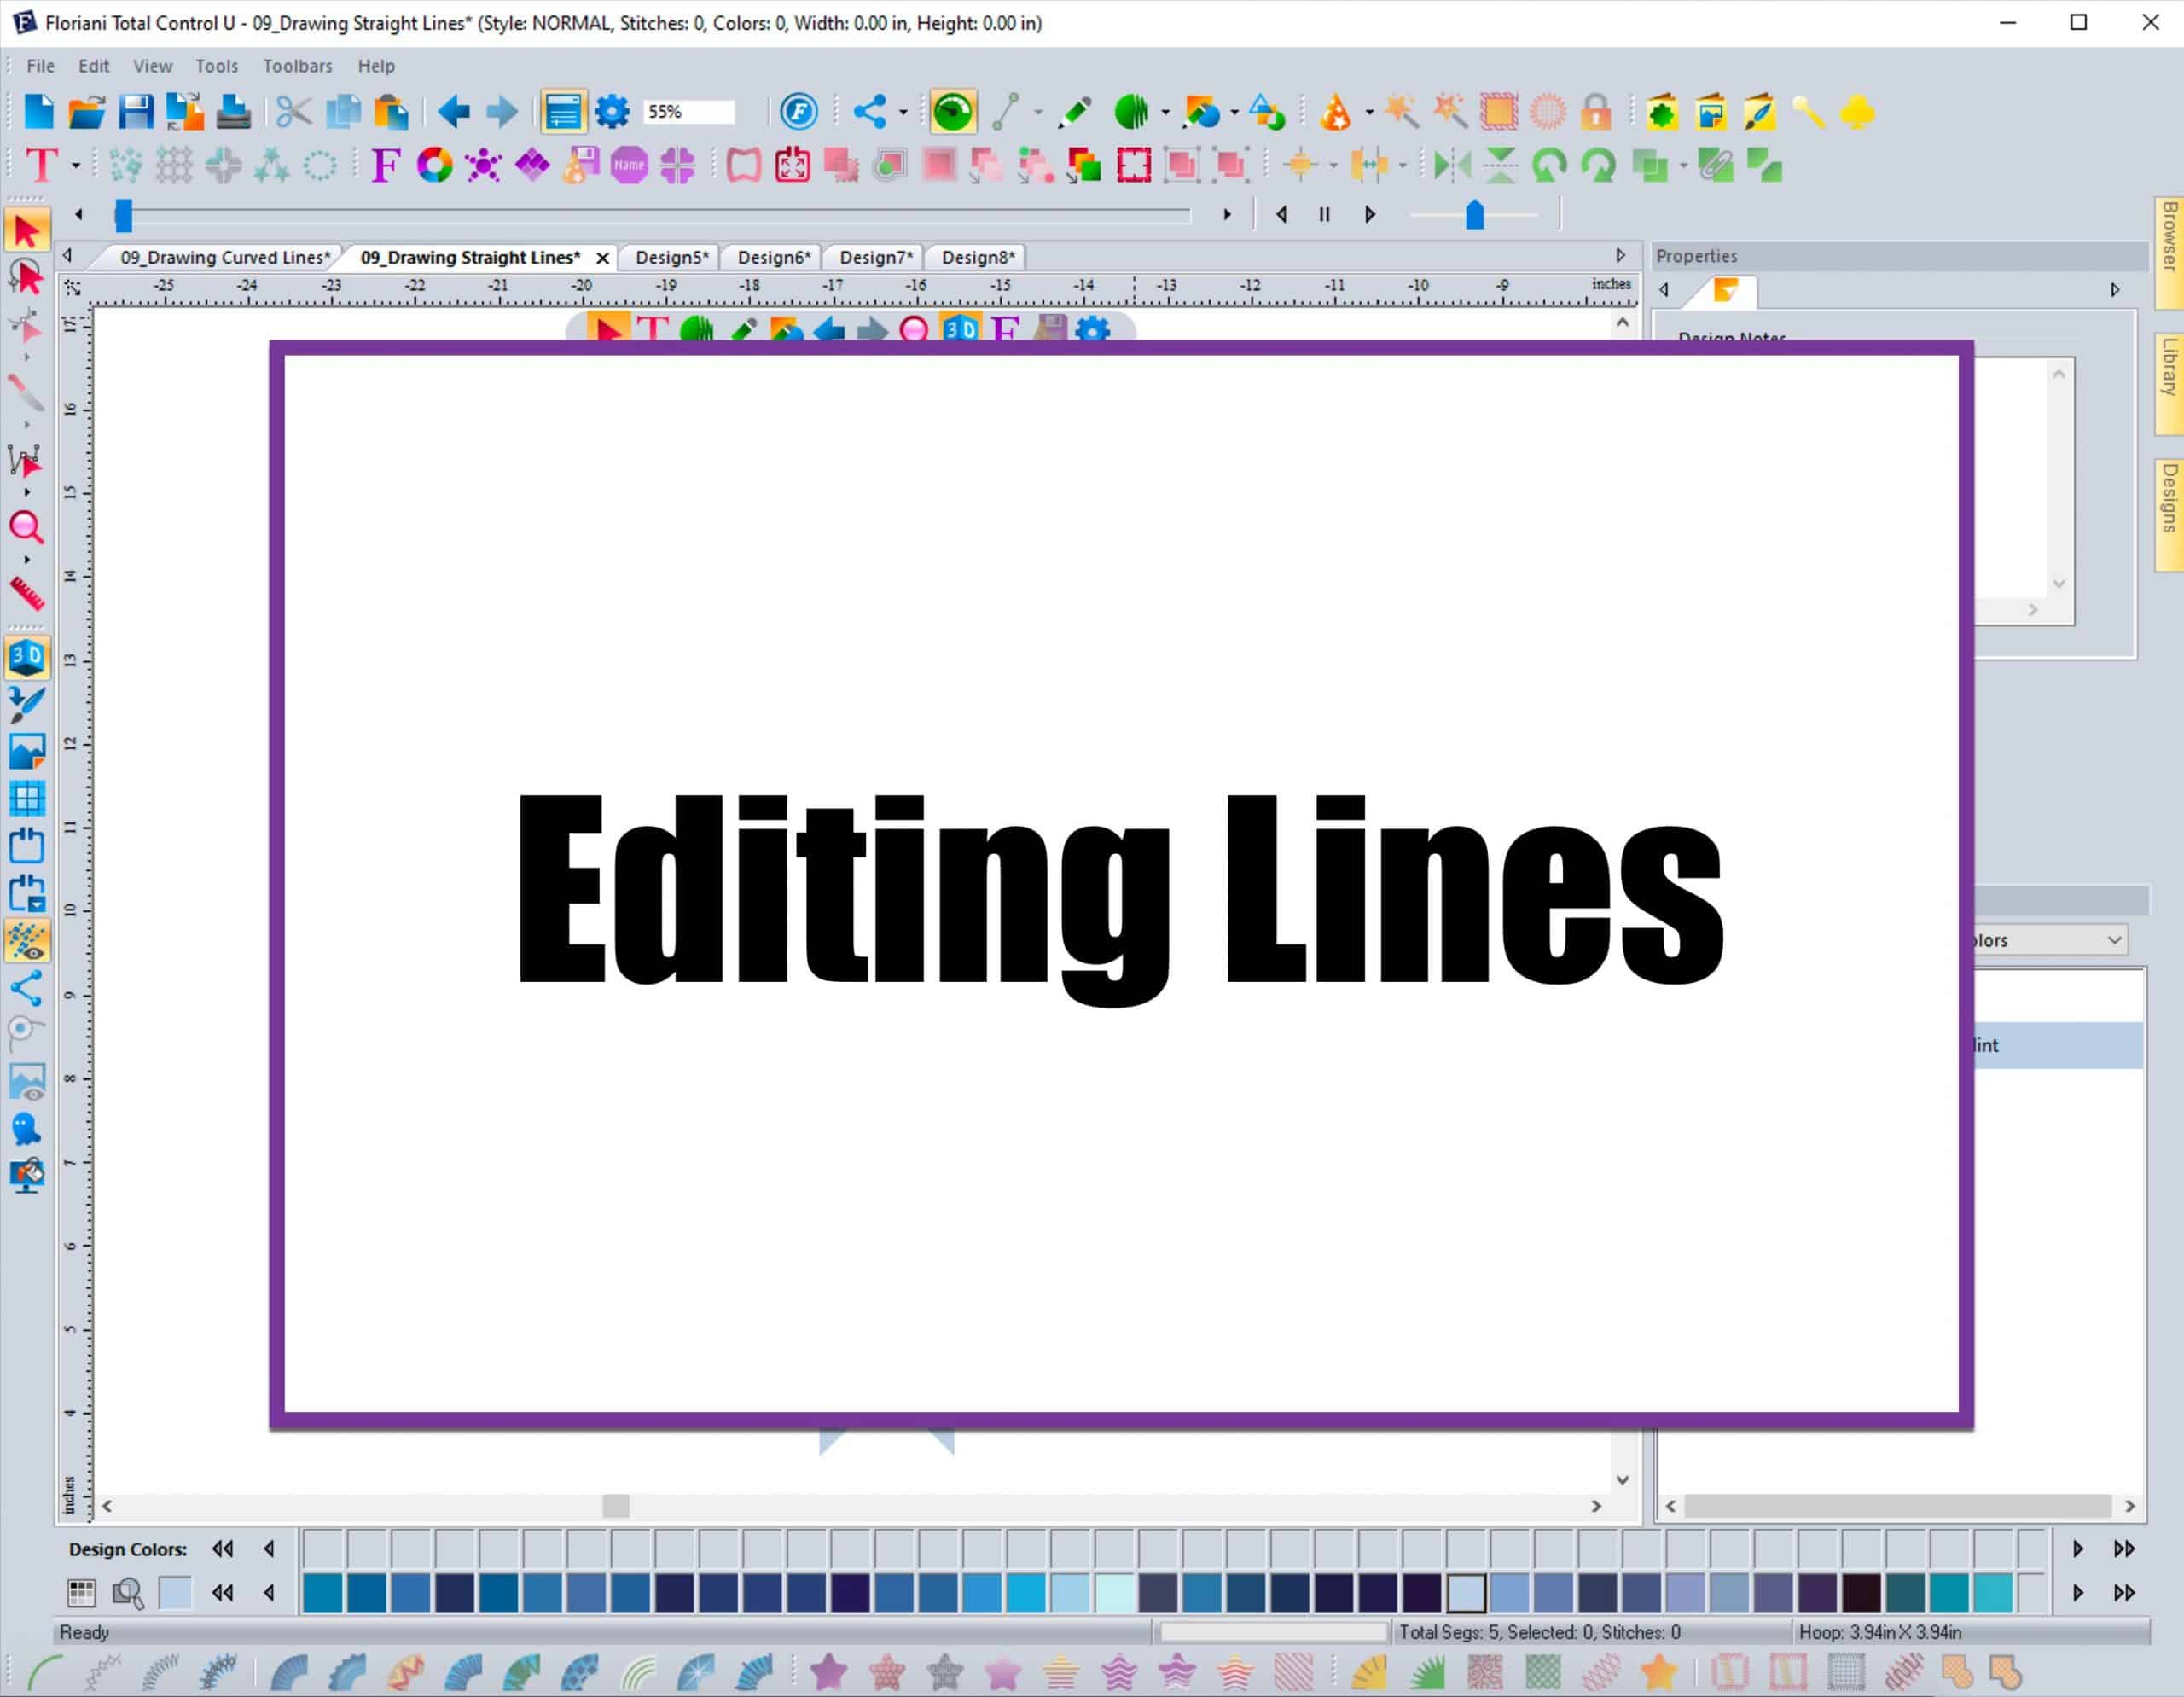Switch to the Design5 tab

670,257
